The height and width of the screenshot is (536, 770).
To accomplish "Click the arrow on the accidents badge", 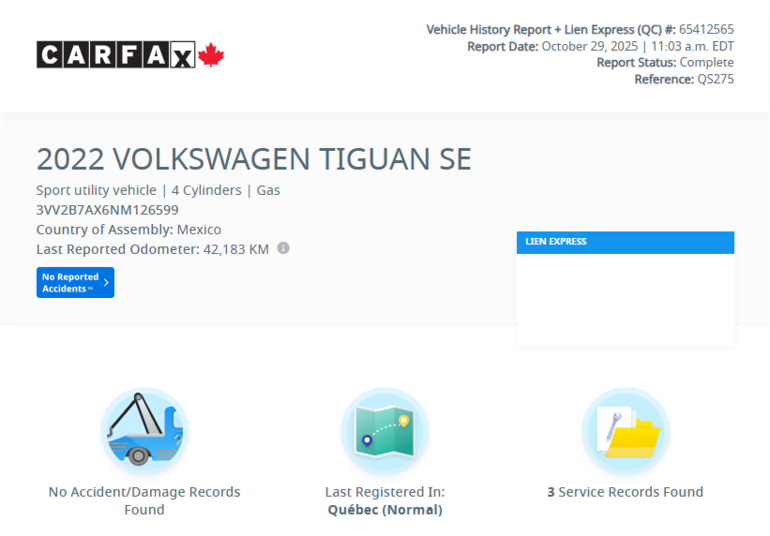I will (x=106, y=283).
